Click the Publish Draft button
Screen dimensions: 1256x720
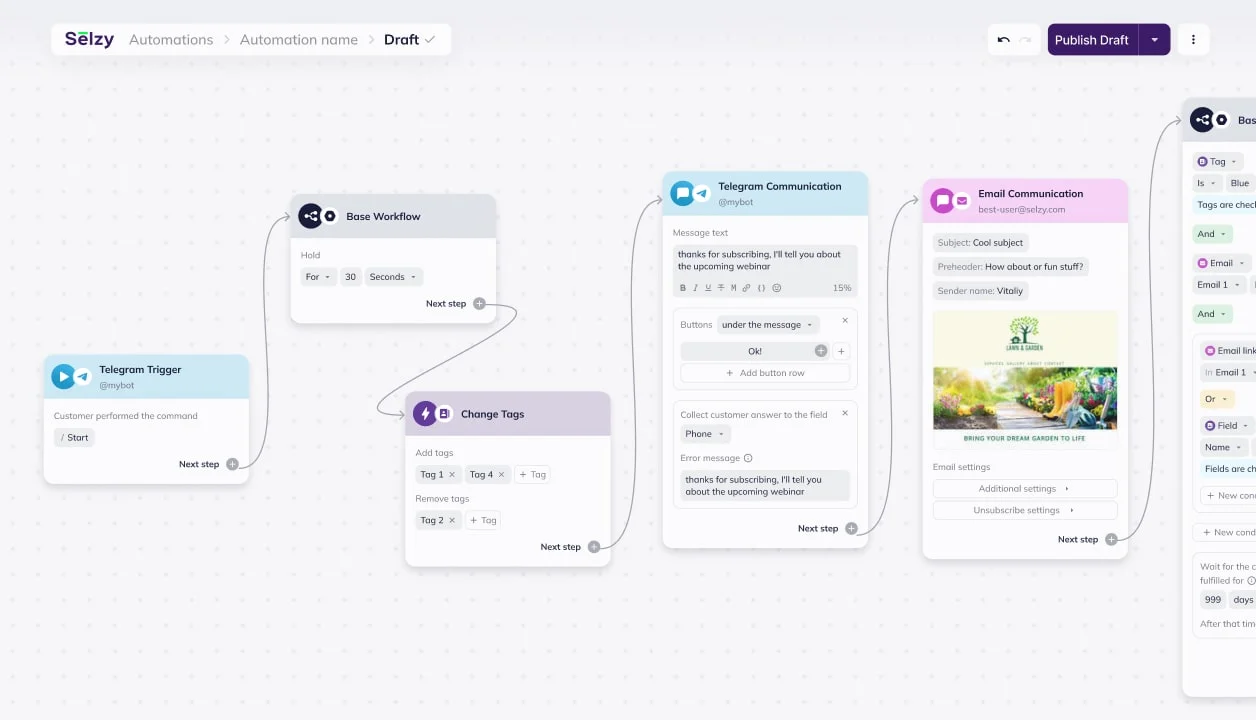point(1091,39)
